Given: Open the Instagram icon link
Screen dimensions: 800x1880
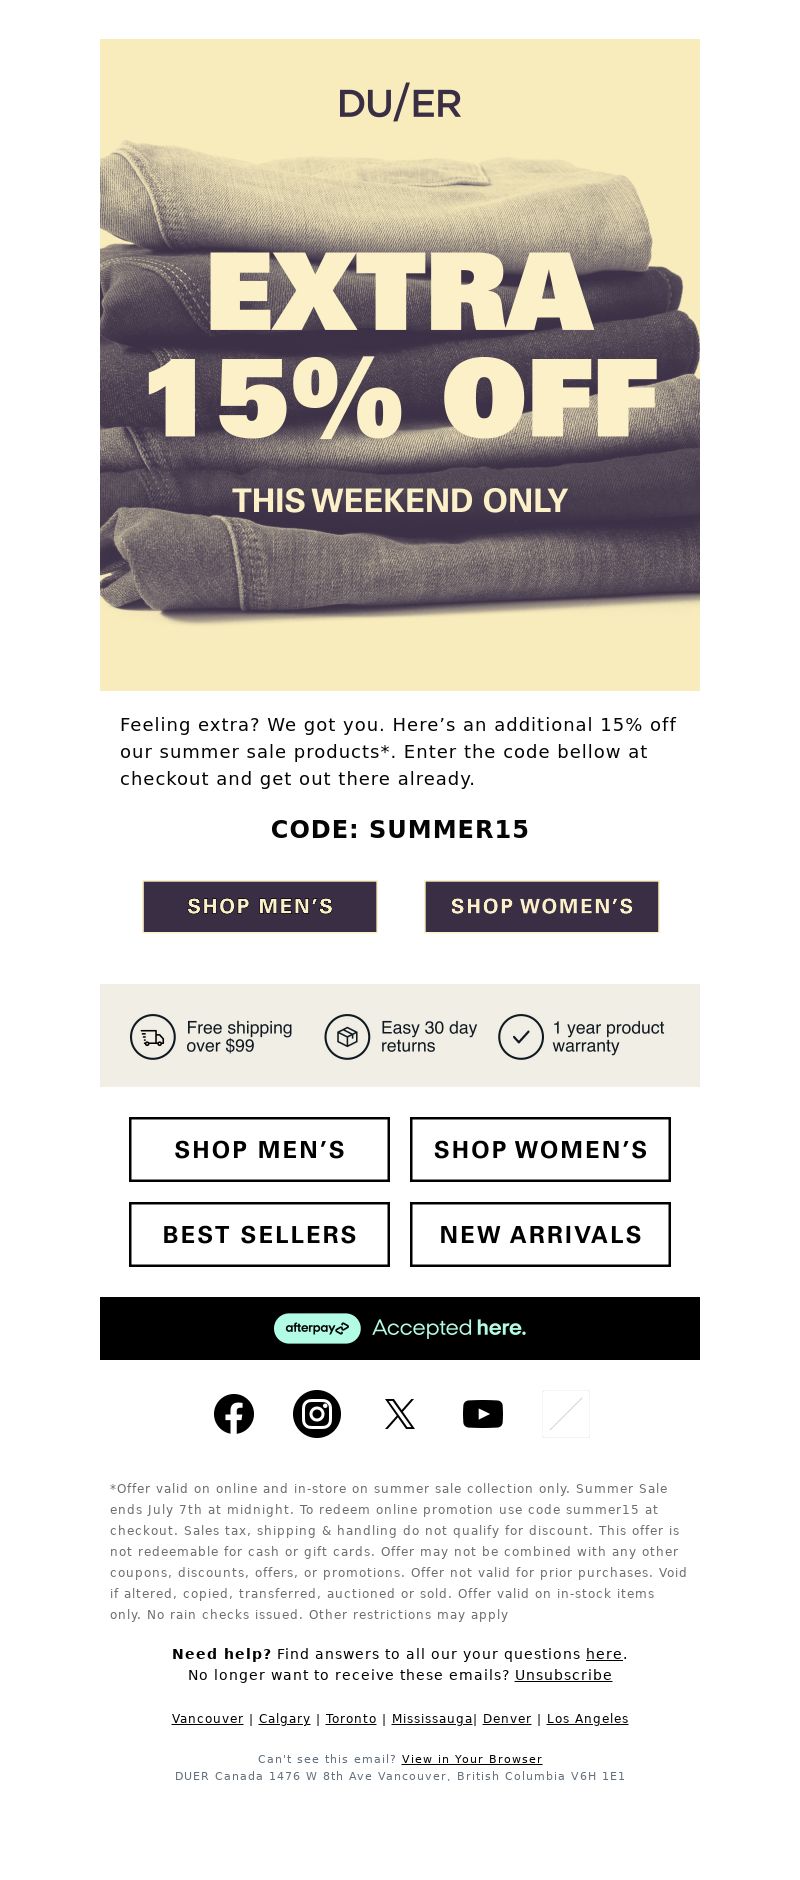Looking at the screenshot, I should [x=317, y=1414].
